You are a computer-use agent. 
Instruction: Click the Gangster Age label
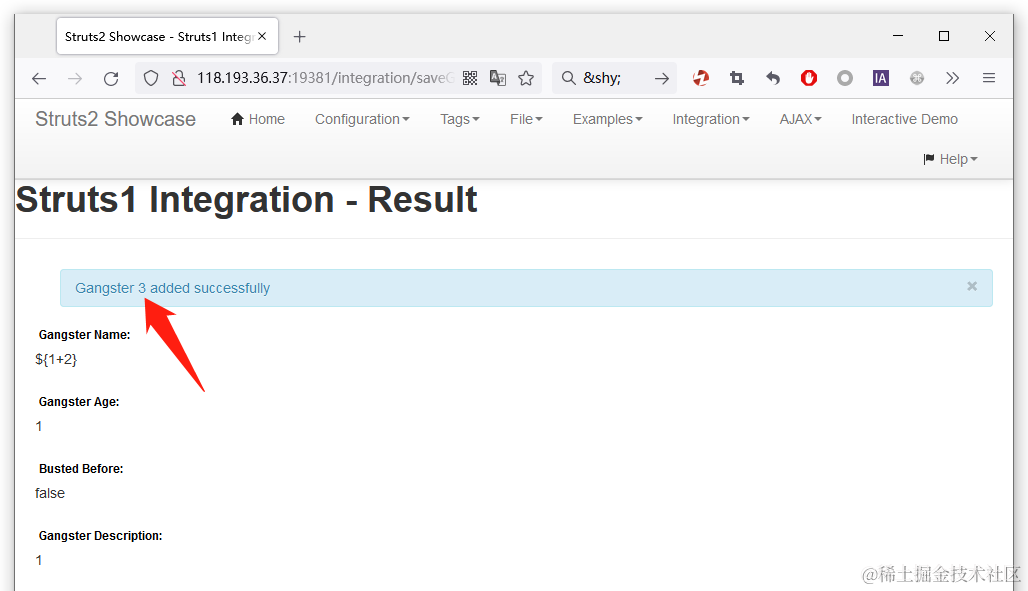(x=79, y=402)
